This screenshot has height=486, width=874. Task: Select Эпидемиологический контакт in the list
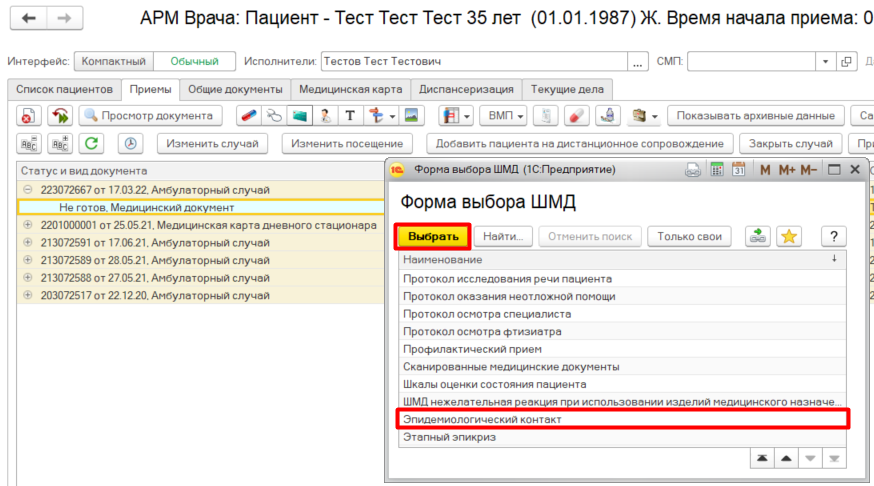tap(621, 419)
